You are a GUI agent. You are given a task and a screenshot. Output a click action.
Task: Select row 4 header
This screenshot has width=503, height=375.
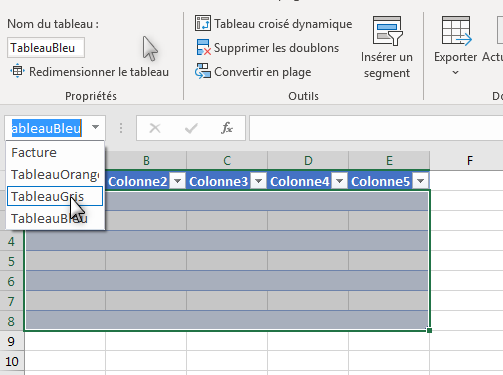(11, 241)
